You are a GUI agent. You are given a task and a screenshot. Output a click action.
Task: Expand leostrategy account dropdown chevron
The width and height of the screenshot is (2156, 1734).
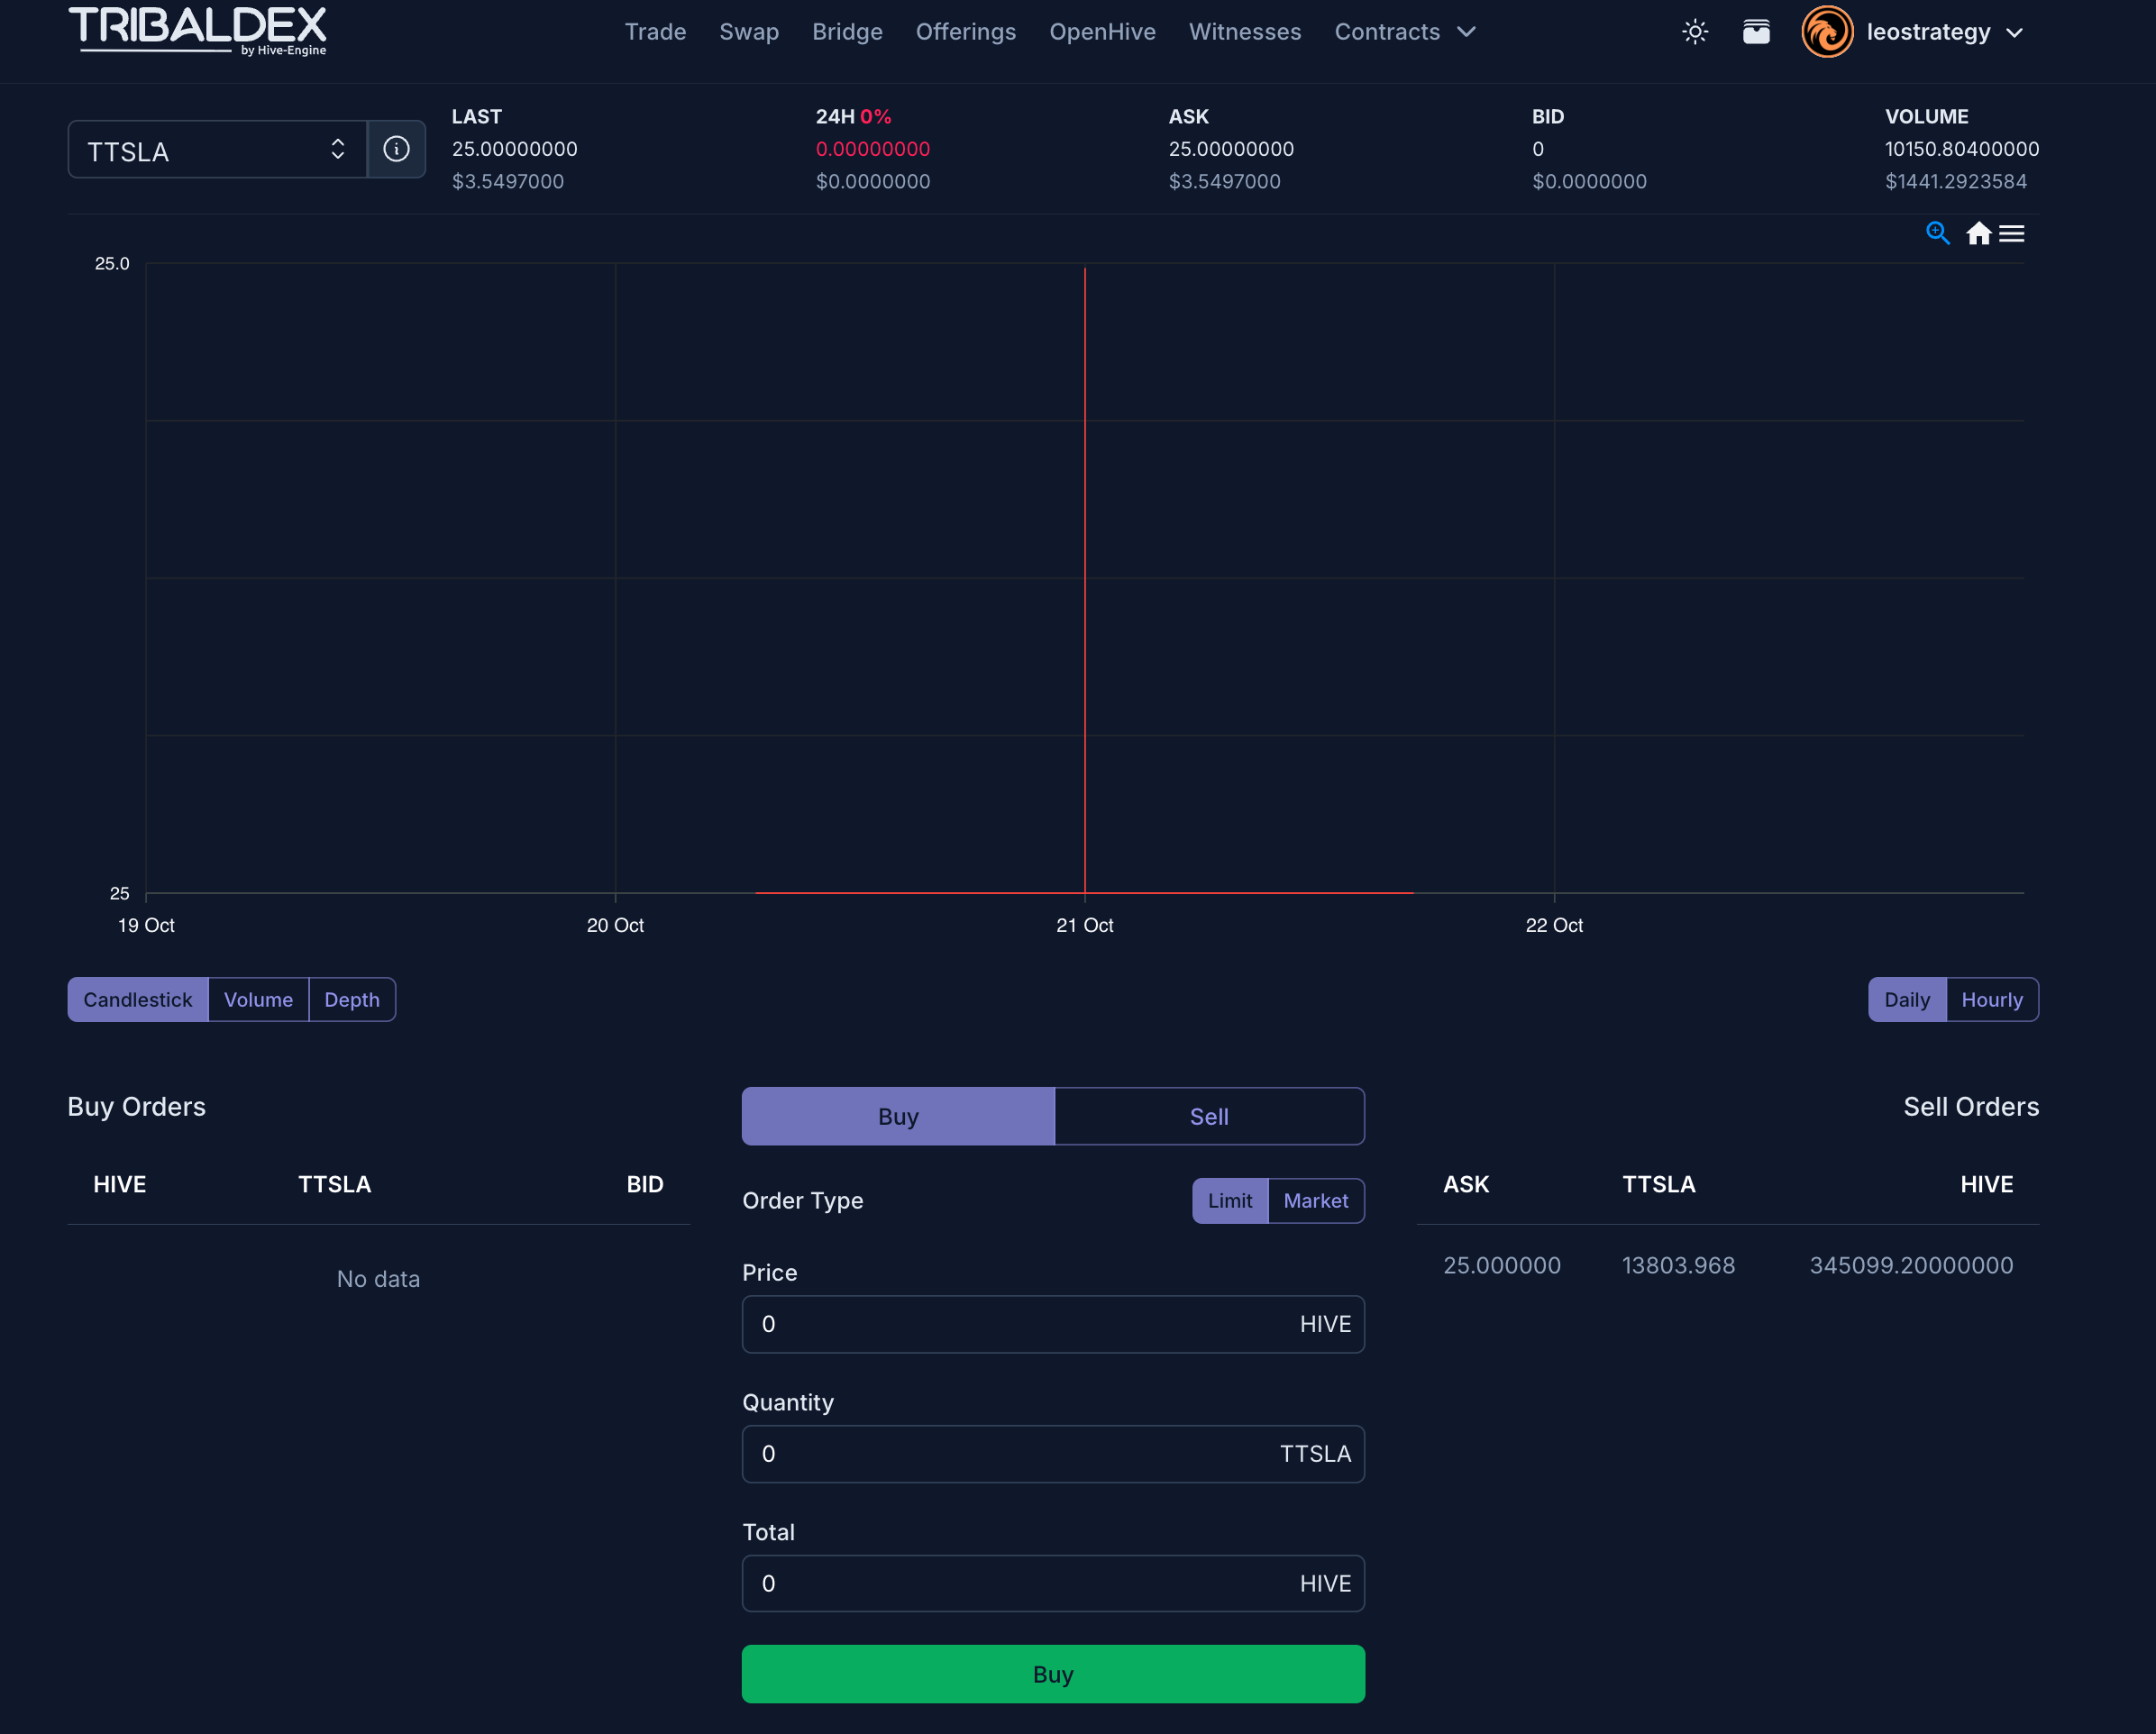2014,33
